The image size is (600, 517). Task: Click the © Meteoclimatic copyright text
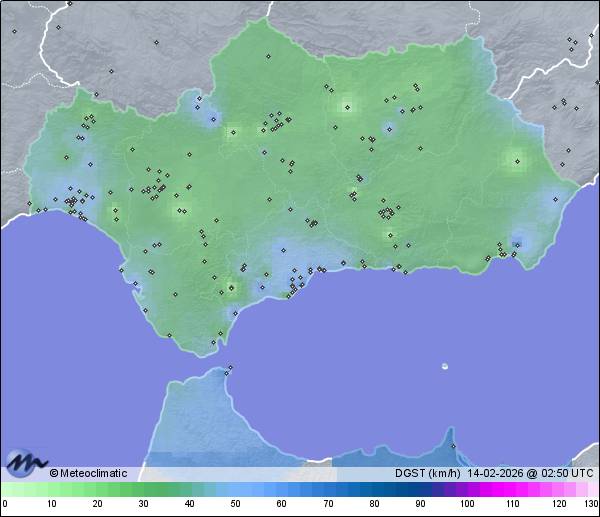point(88,473)
